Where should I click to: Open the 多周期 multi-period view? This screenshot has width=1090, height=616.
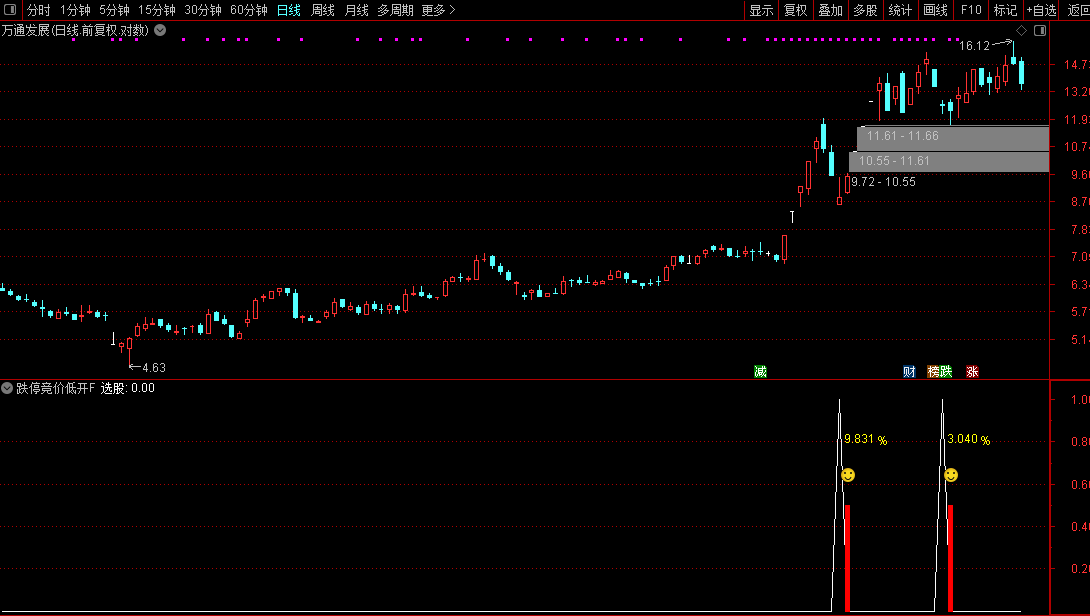pyautogui.click(x=395, y=10)
